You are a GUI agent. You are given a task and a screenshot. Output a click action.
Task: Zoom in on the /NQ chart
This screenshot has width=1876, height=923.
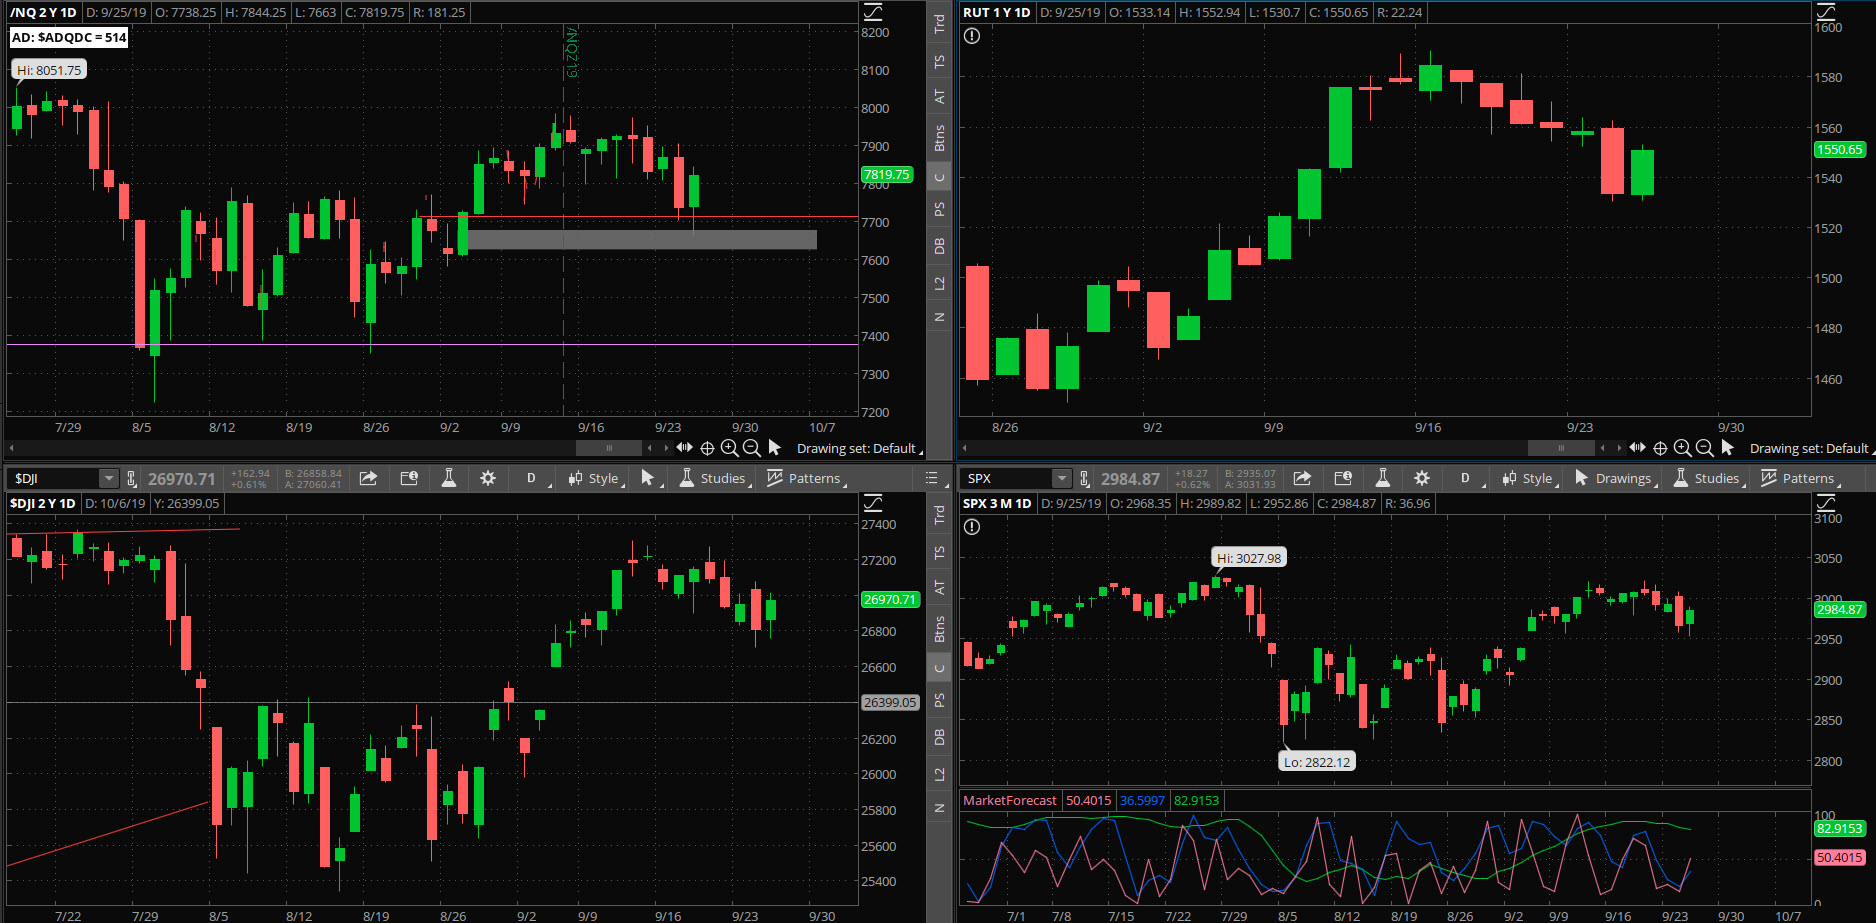729,448
